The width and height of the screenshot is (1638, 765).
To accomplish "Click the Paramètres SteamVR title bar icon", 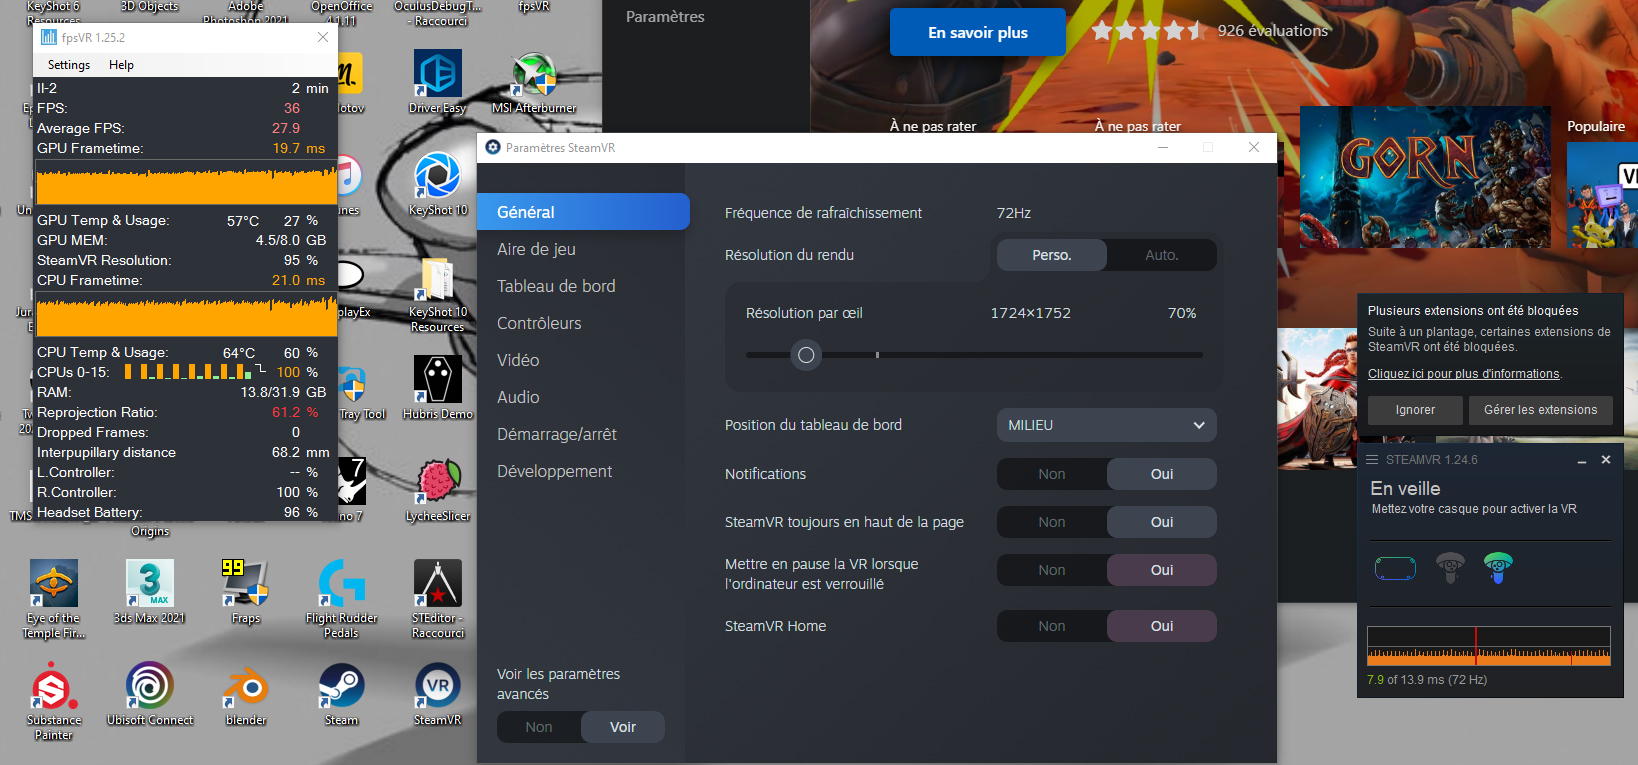I will (x=492, y=147).
